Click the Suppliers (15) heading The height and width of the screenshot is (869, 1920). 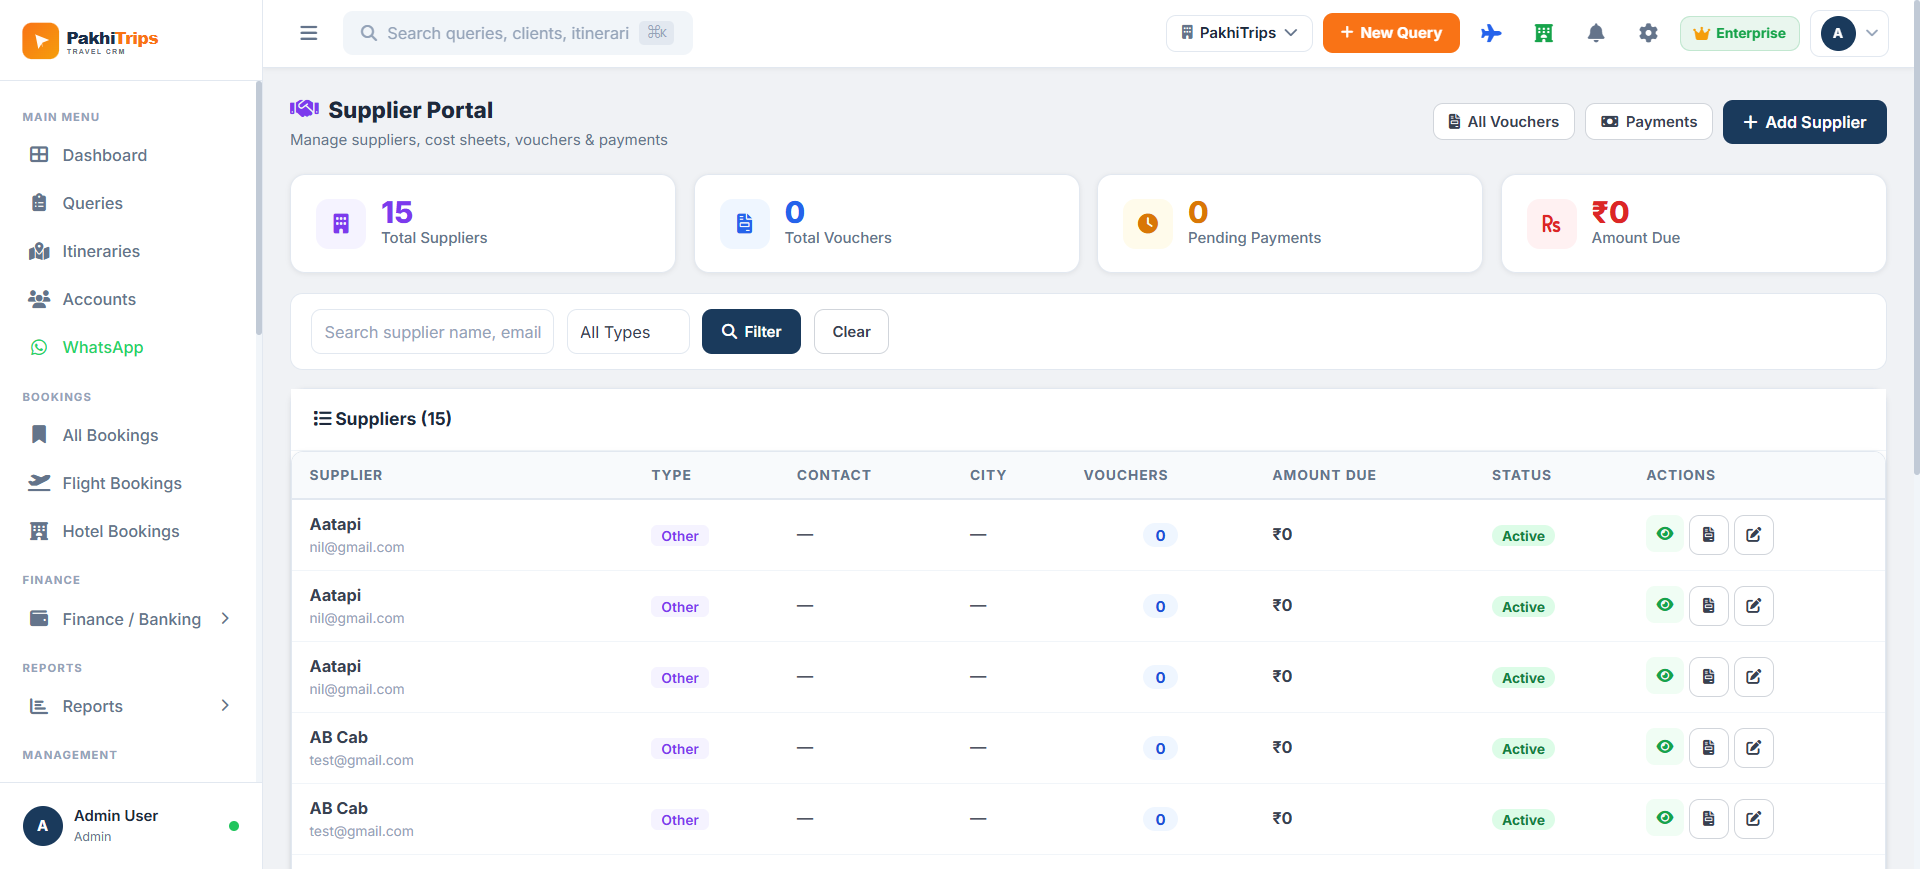pos(382,419)
